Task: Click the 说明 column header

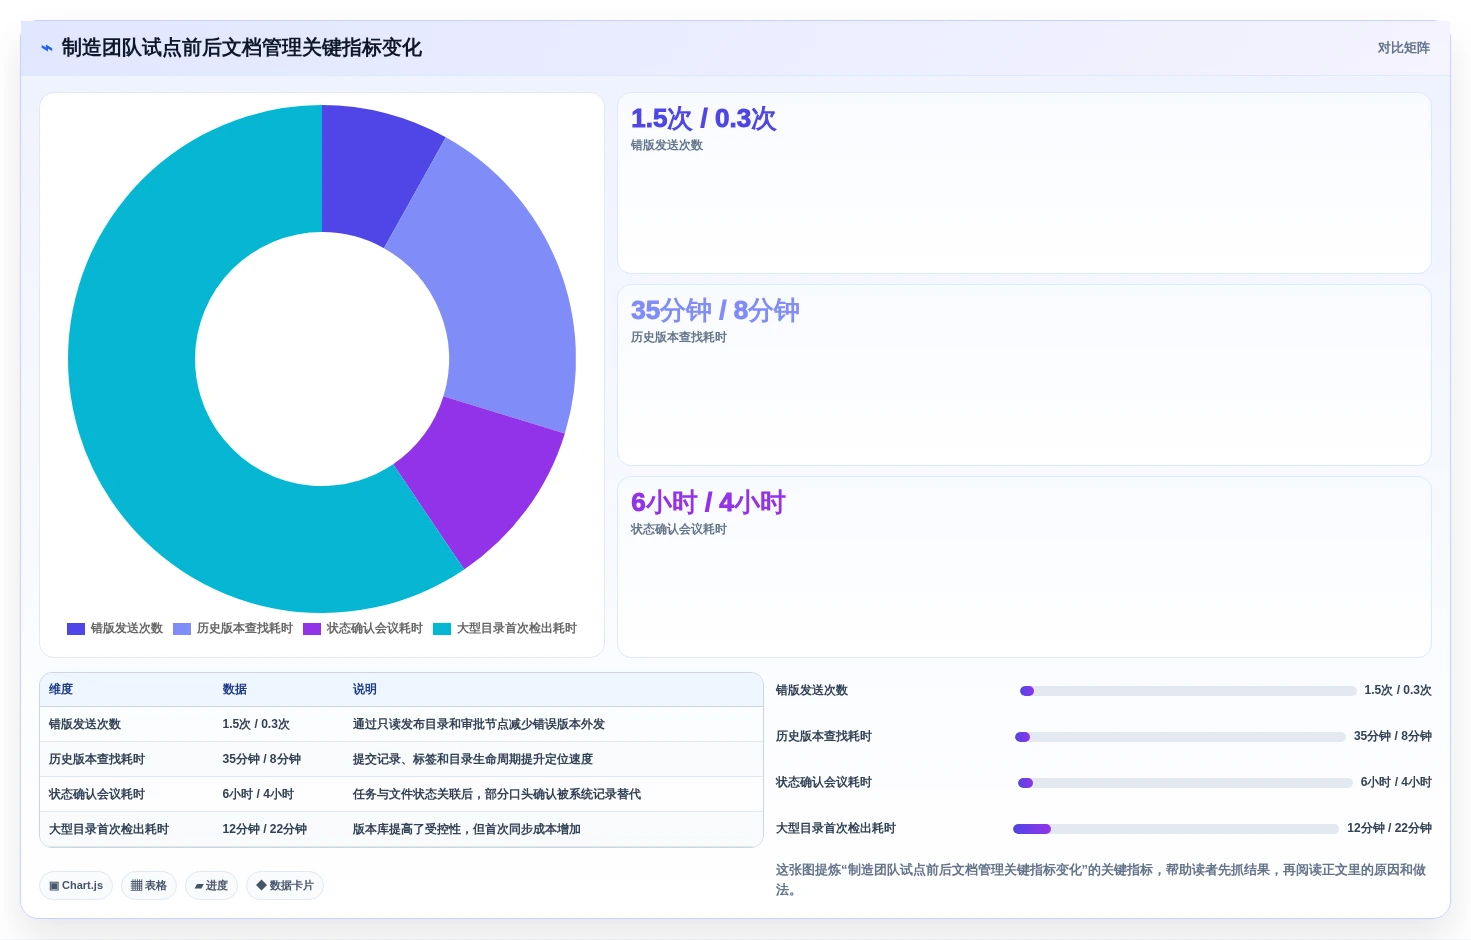Action: (365, 689)
